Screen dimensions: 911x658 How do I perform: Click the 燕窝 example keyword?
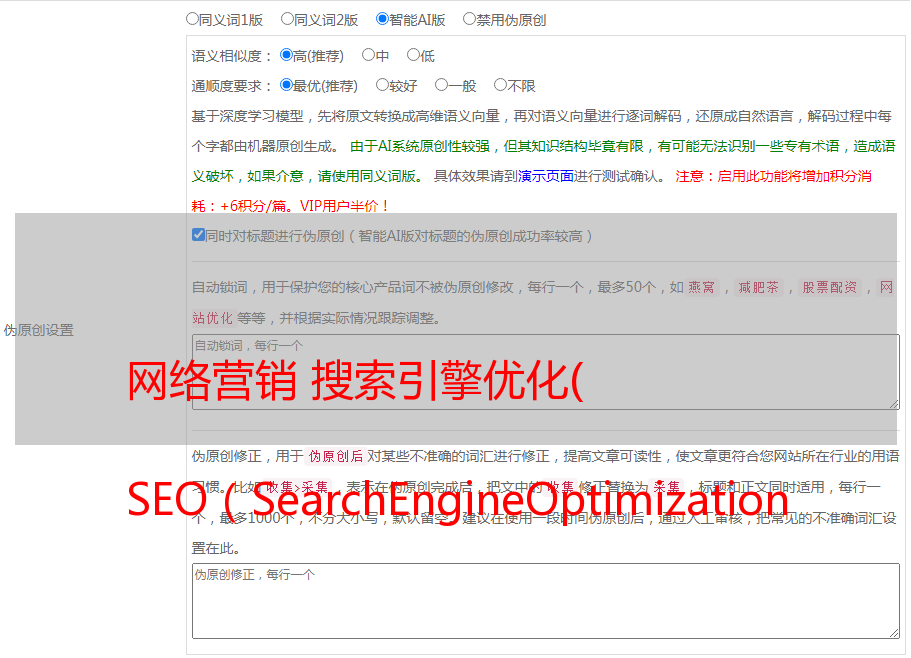pyautogui.click(x=702, y=287)
